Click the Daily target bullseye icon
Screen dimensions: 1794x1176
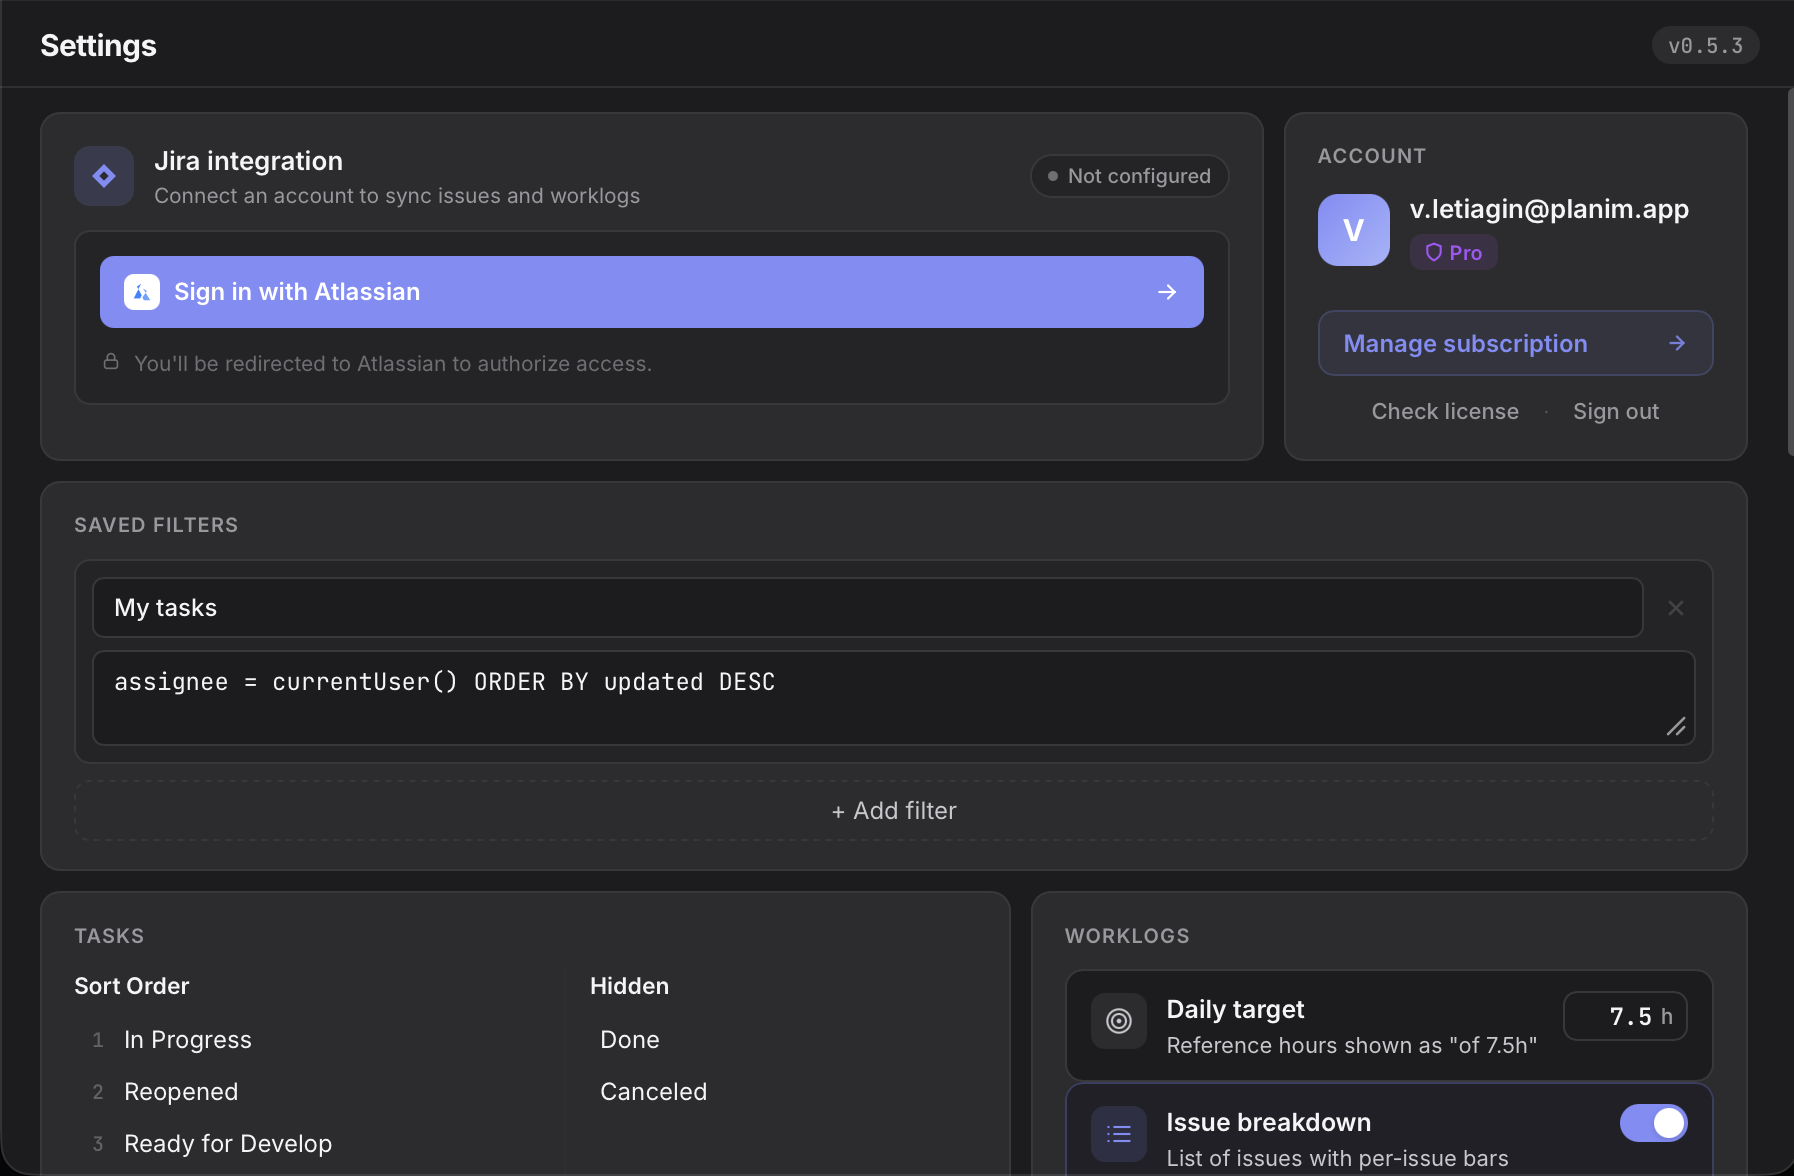(1119, 1021)
